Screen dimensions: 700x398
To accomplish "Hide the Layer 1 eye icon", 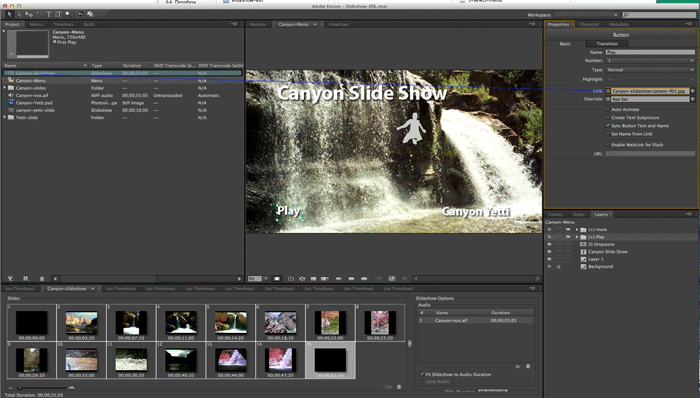I will coord(550,259).
